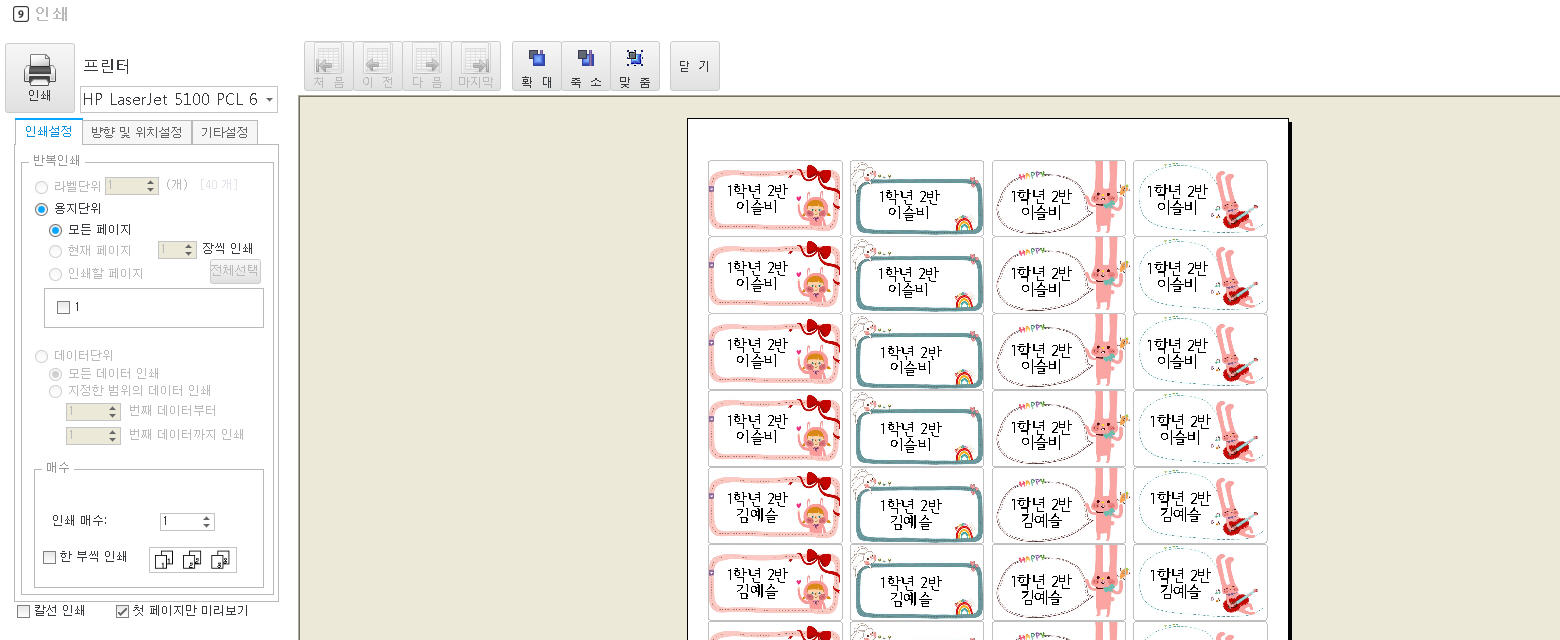Click the 번째 데이터까지 인쇄 end spinner
Image resolution: width=1560 pixels, height=640 pixels.
point(94,435)
